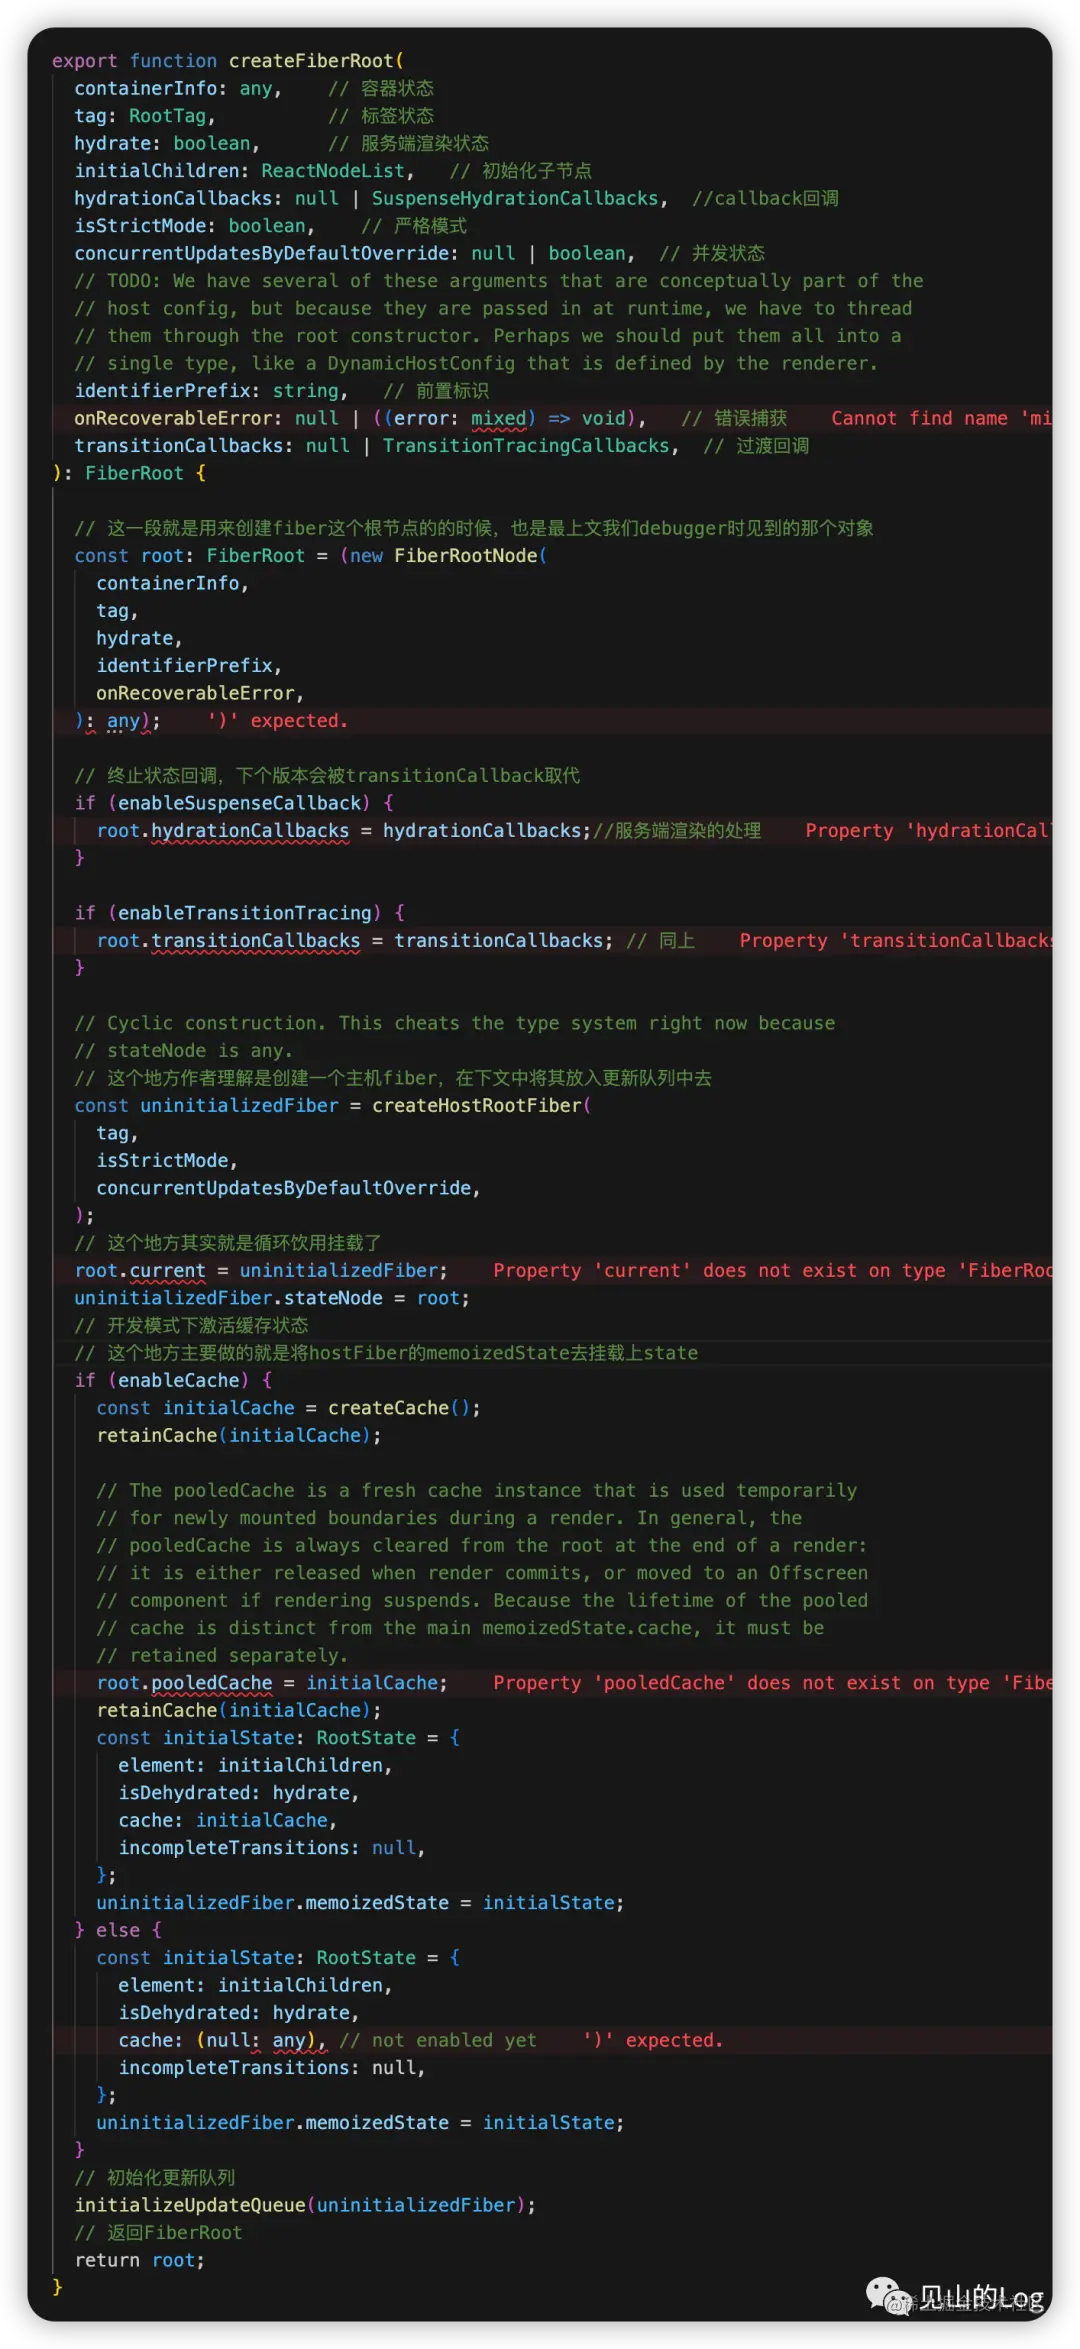Click the 'export function createFiberRoot(' declaration line

(x=228, y=61)
